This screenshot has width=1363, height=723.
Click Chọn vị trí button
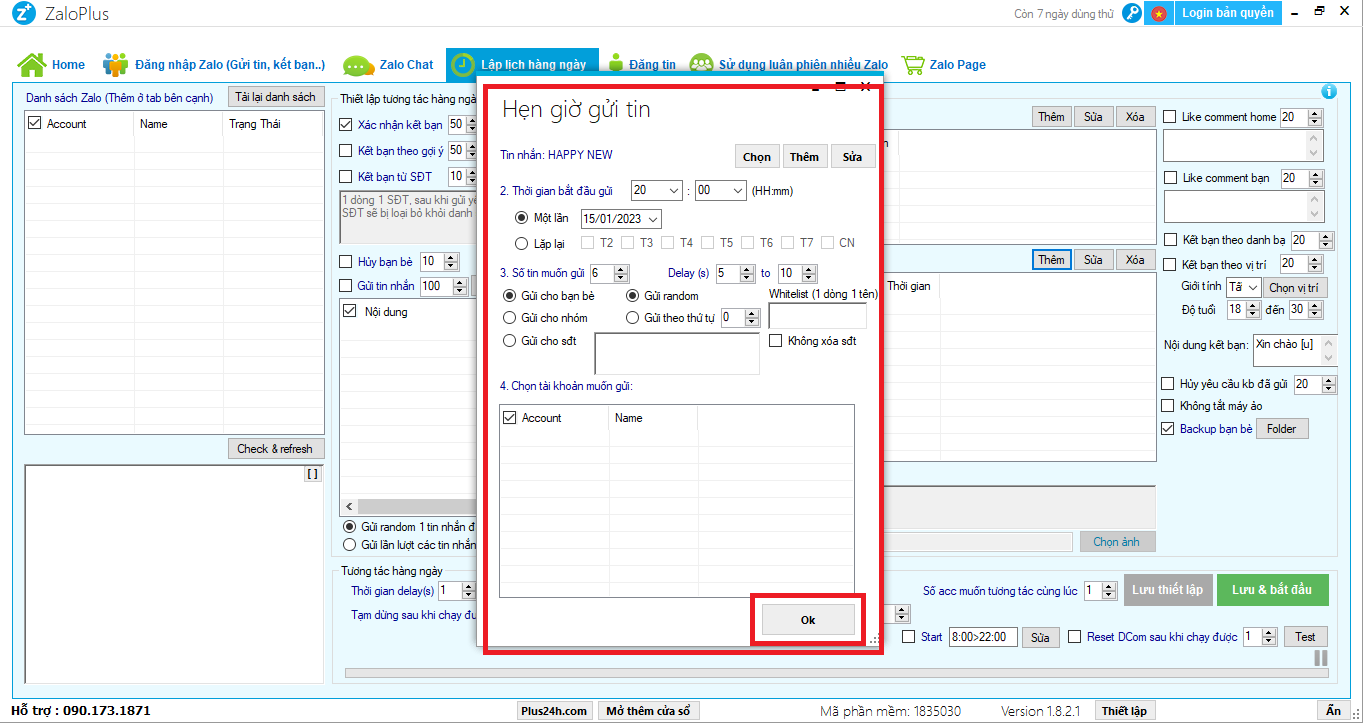click(1295, 288)
